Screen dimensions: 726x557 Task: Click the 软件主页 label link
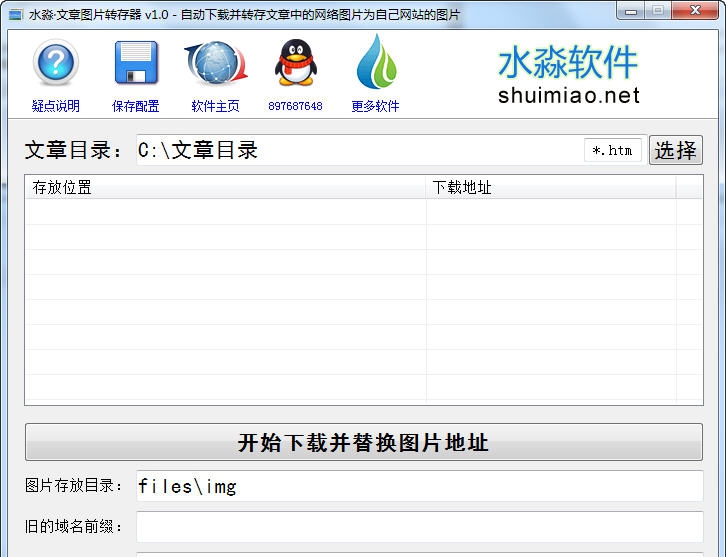click(215, 106)
